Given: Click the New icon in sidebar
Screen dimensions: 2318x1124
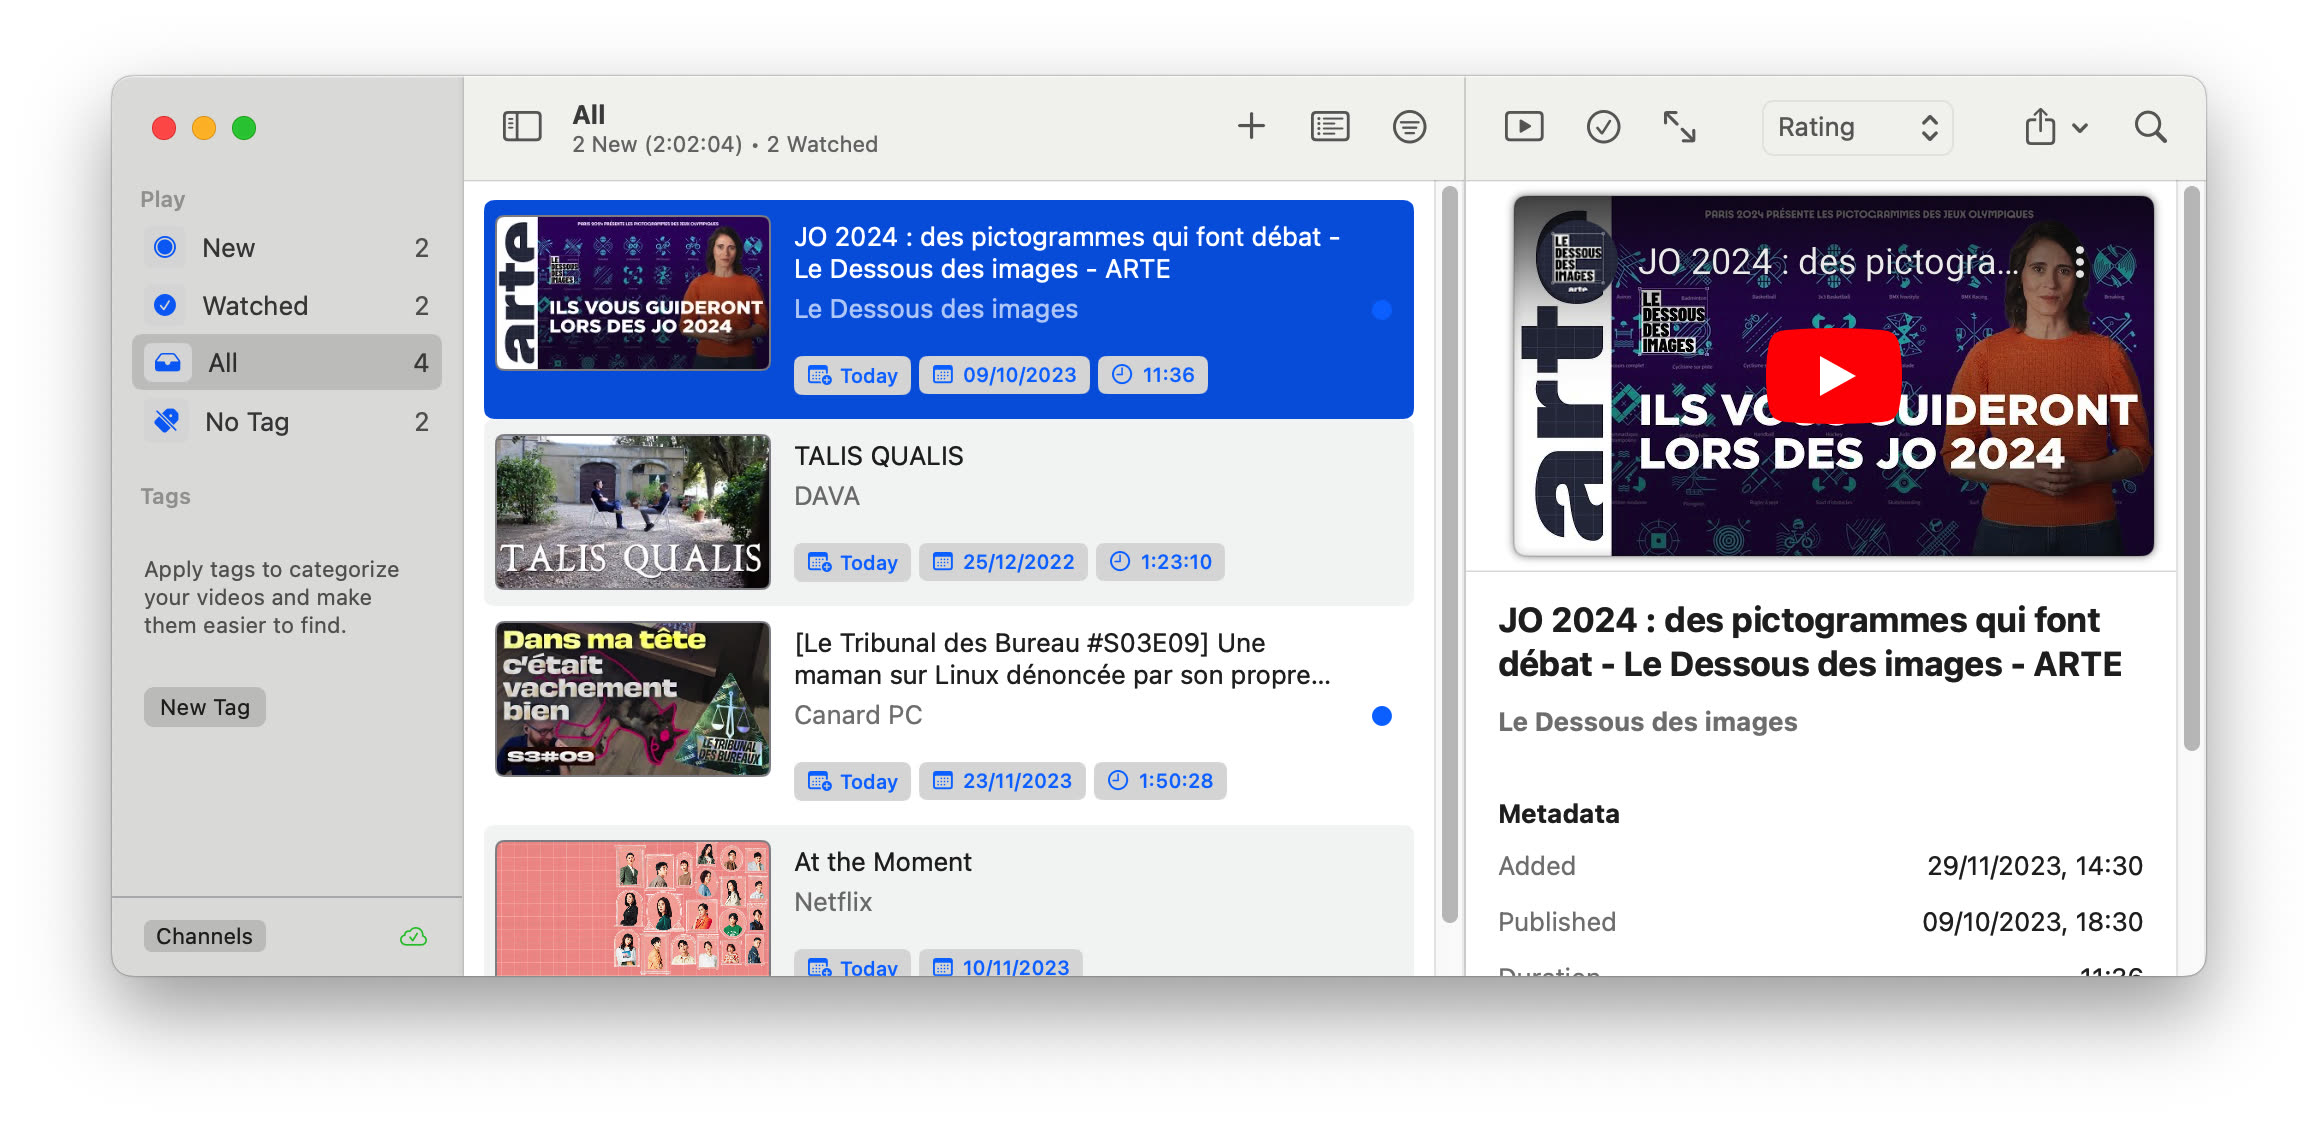Looking at the screenshot, I should [x=166, y=247].
